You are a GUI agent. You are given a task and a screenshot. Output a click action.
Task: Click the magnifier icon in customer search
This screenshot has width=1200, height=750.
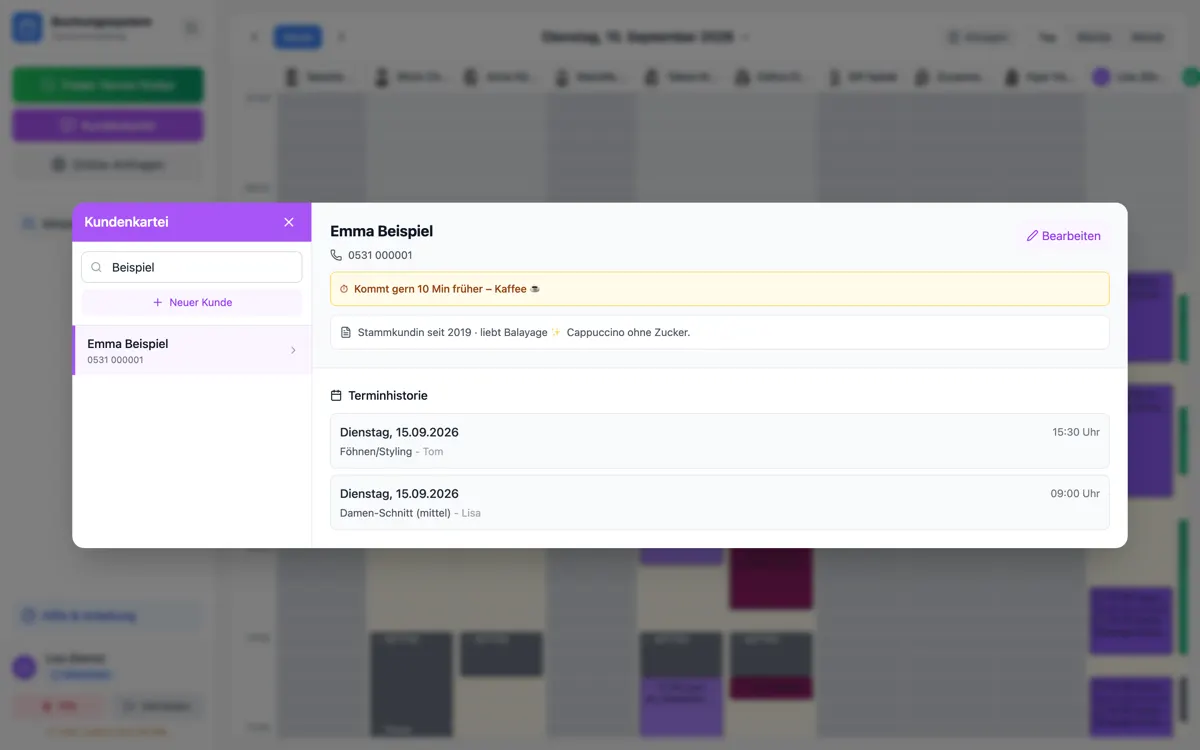97,267
